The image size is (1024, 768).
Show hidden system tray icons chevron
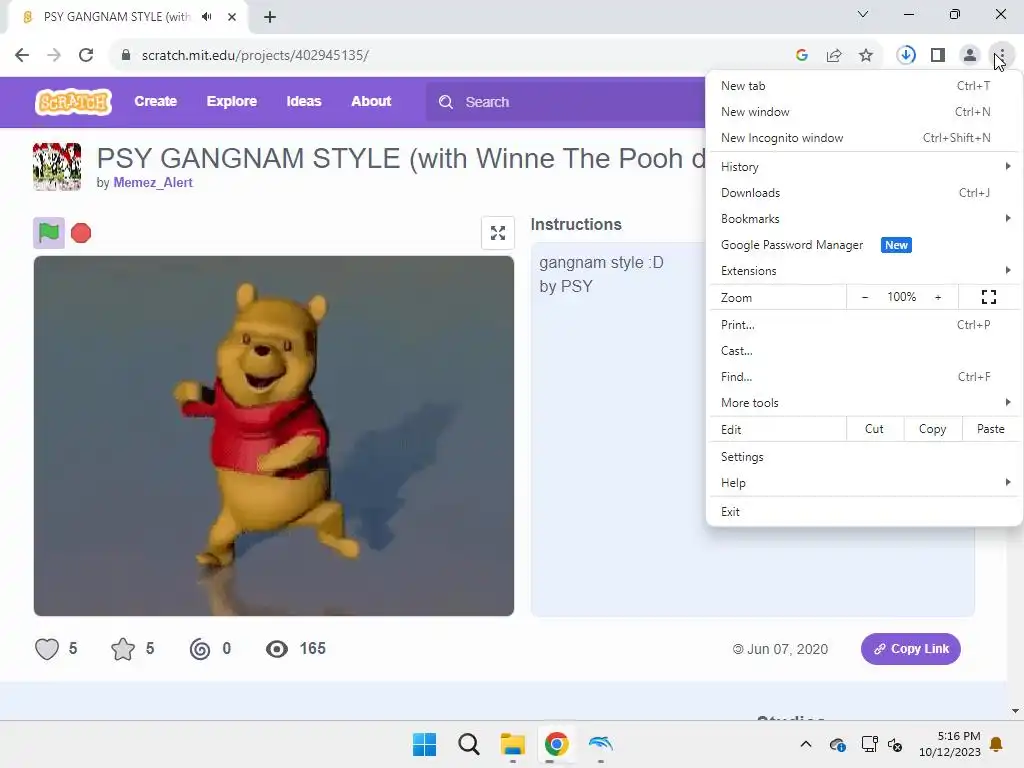[806, 744]
